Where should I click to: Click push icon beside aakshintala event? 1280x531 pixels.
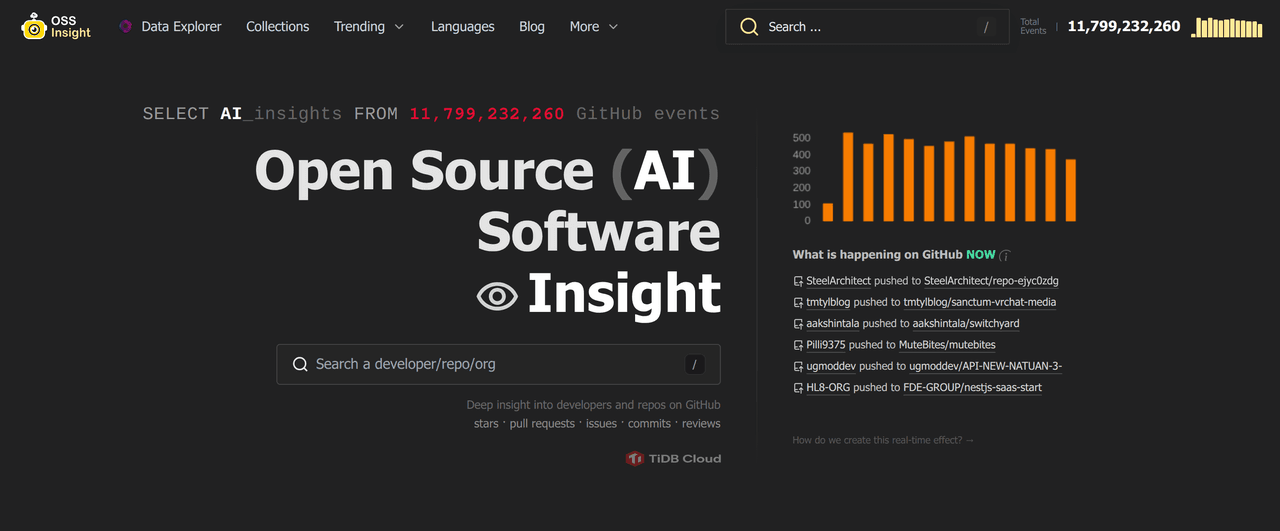click(798, 324)
